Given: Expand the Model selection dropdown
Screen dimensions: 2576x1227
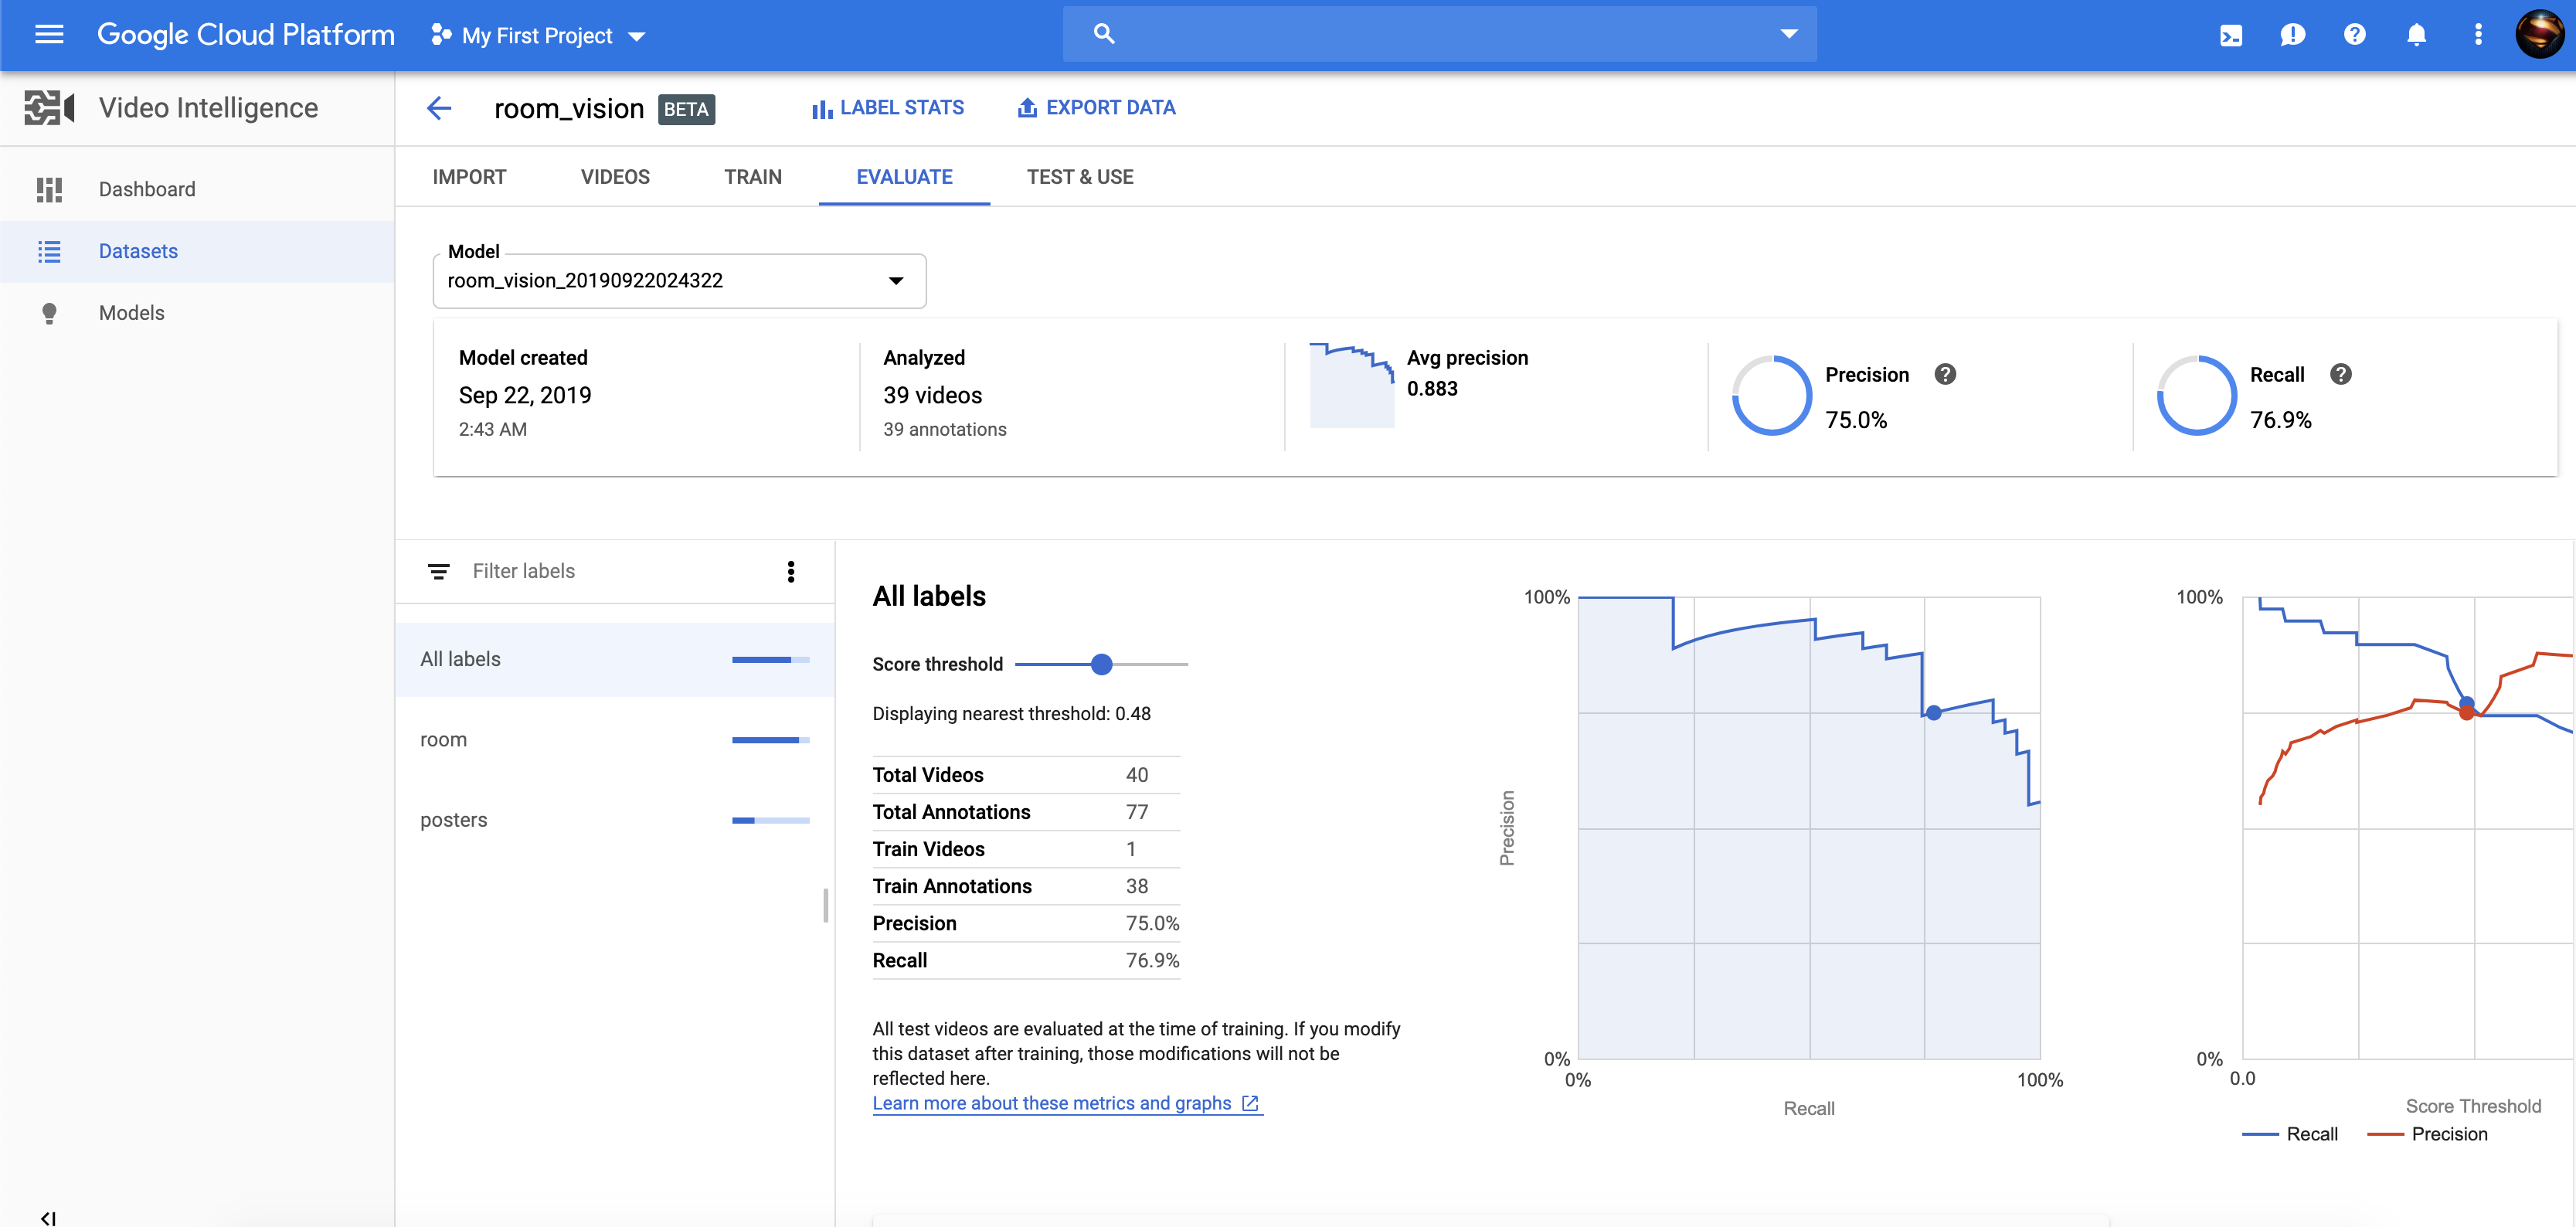Looking at the screenshot, I should 895,281.
